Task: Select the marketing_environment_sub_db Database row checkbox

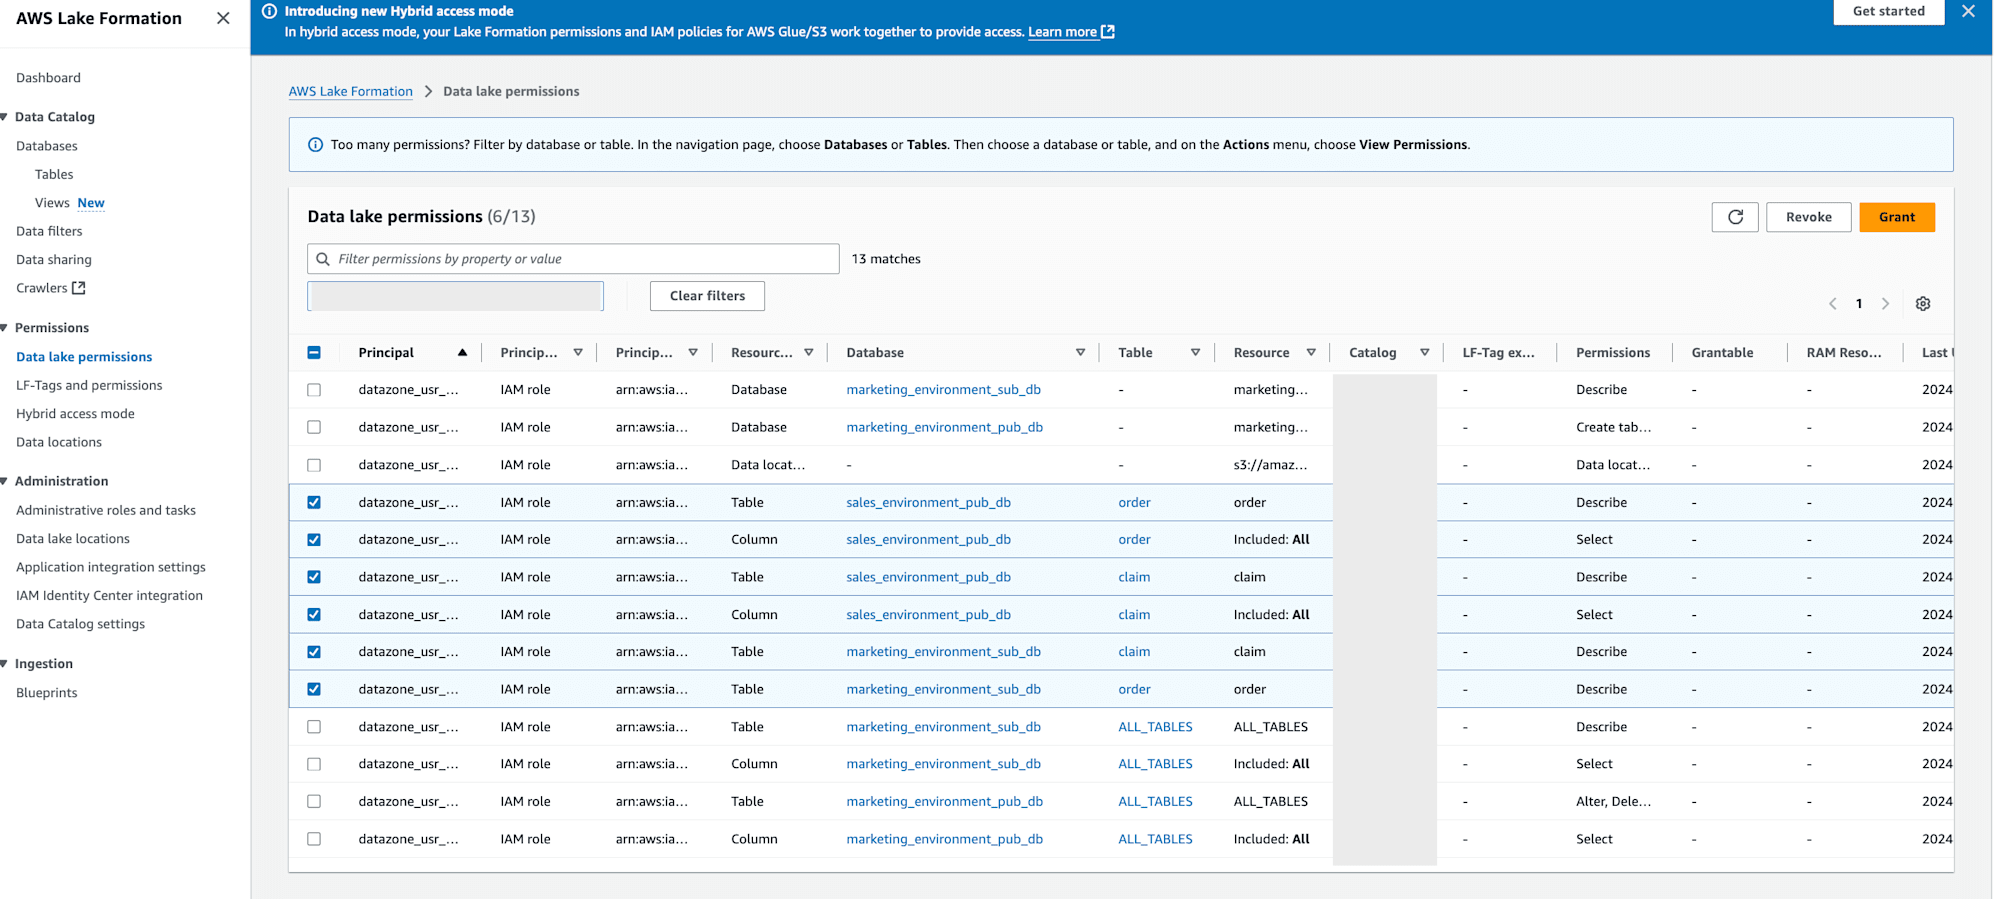Action: click(x=314, y=390)
